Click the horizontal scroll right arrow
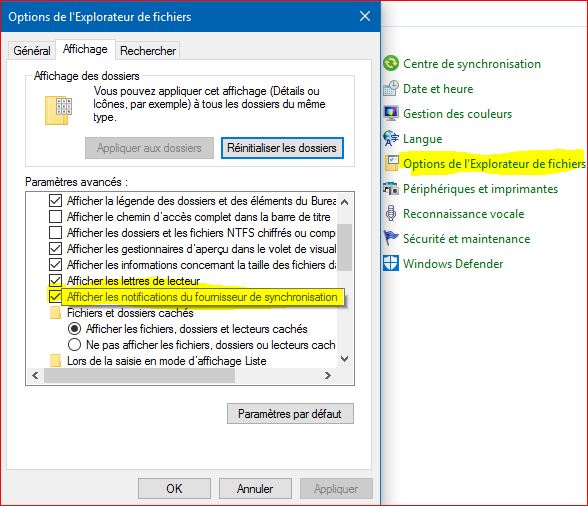This screenshot has height=506, width=588. click(328, 375)
